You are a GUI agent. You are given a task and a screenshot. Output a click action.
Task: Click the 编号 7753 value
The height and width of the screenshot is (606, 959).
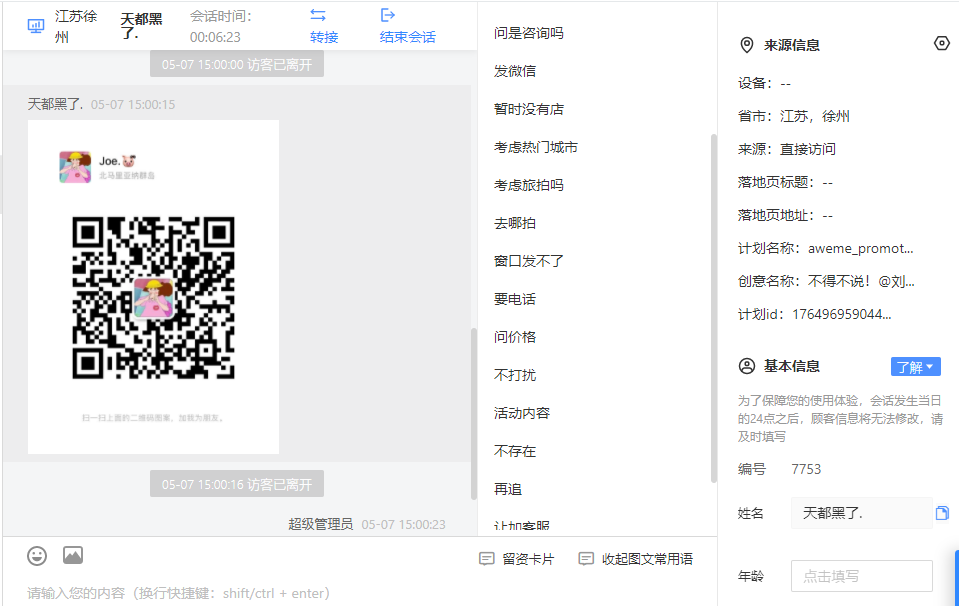tap(806, 469)
